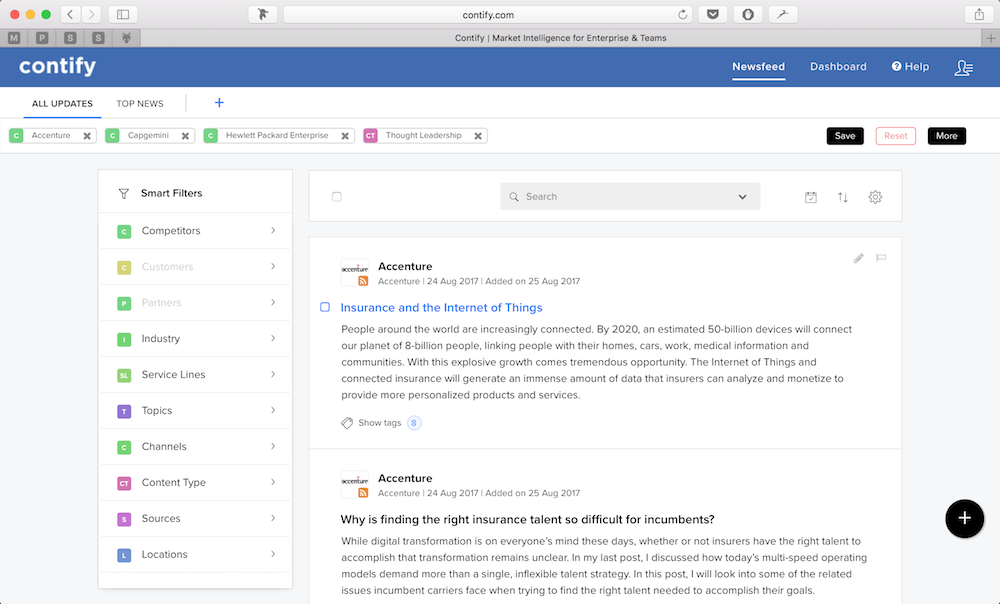Open Insurance and the Internet of Things link

pos(441,308)
